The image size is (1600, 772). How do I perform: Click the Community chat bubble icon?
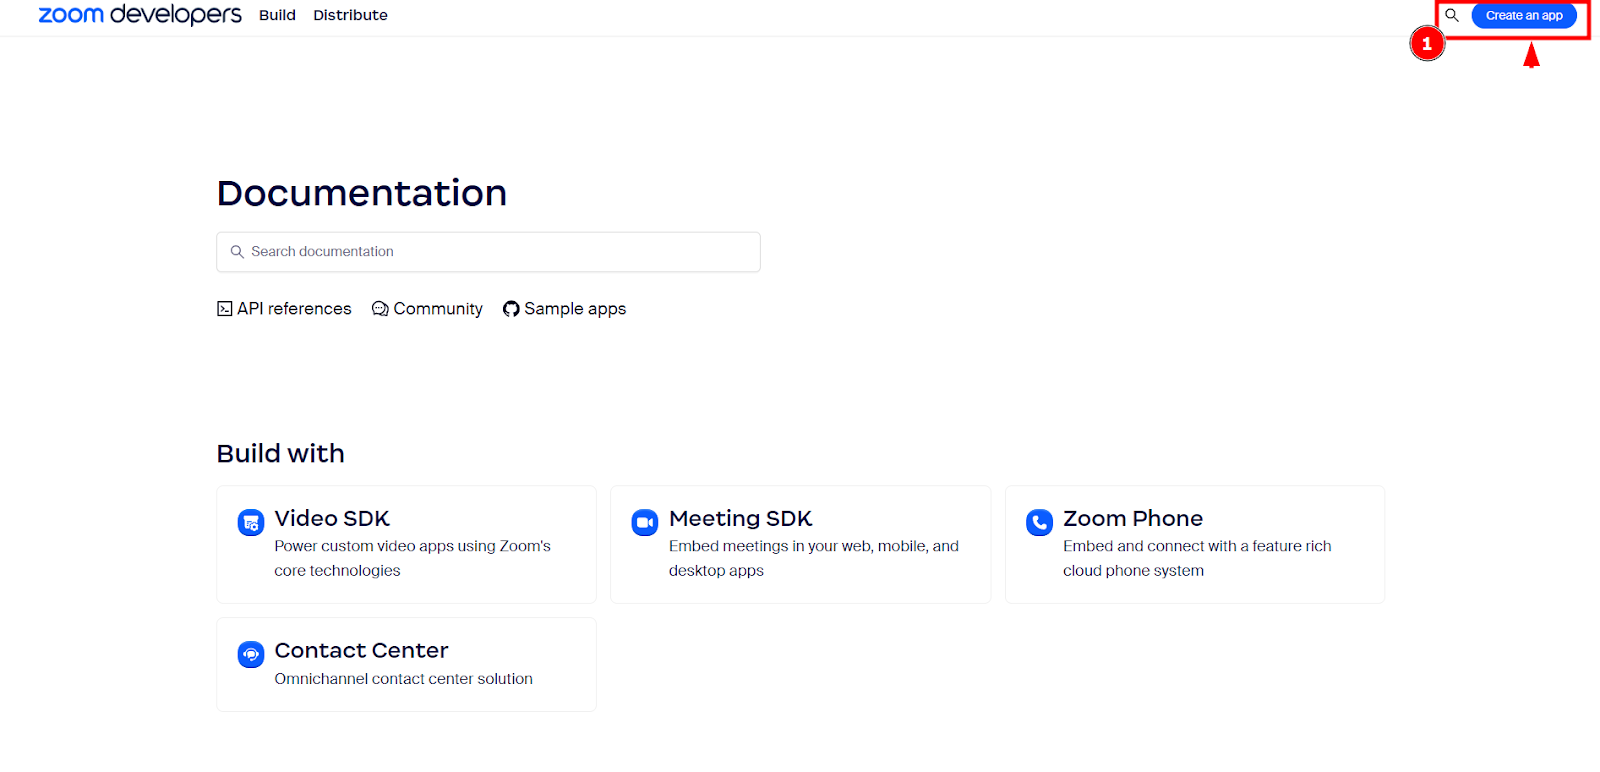380,309
